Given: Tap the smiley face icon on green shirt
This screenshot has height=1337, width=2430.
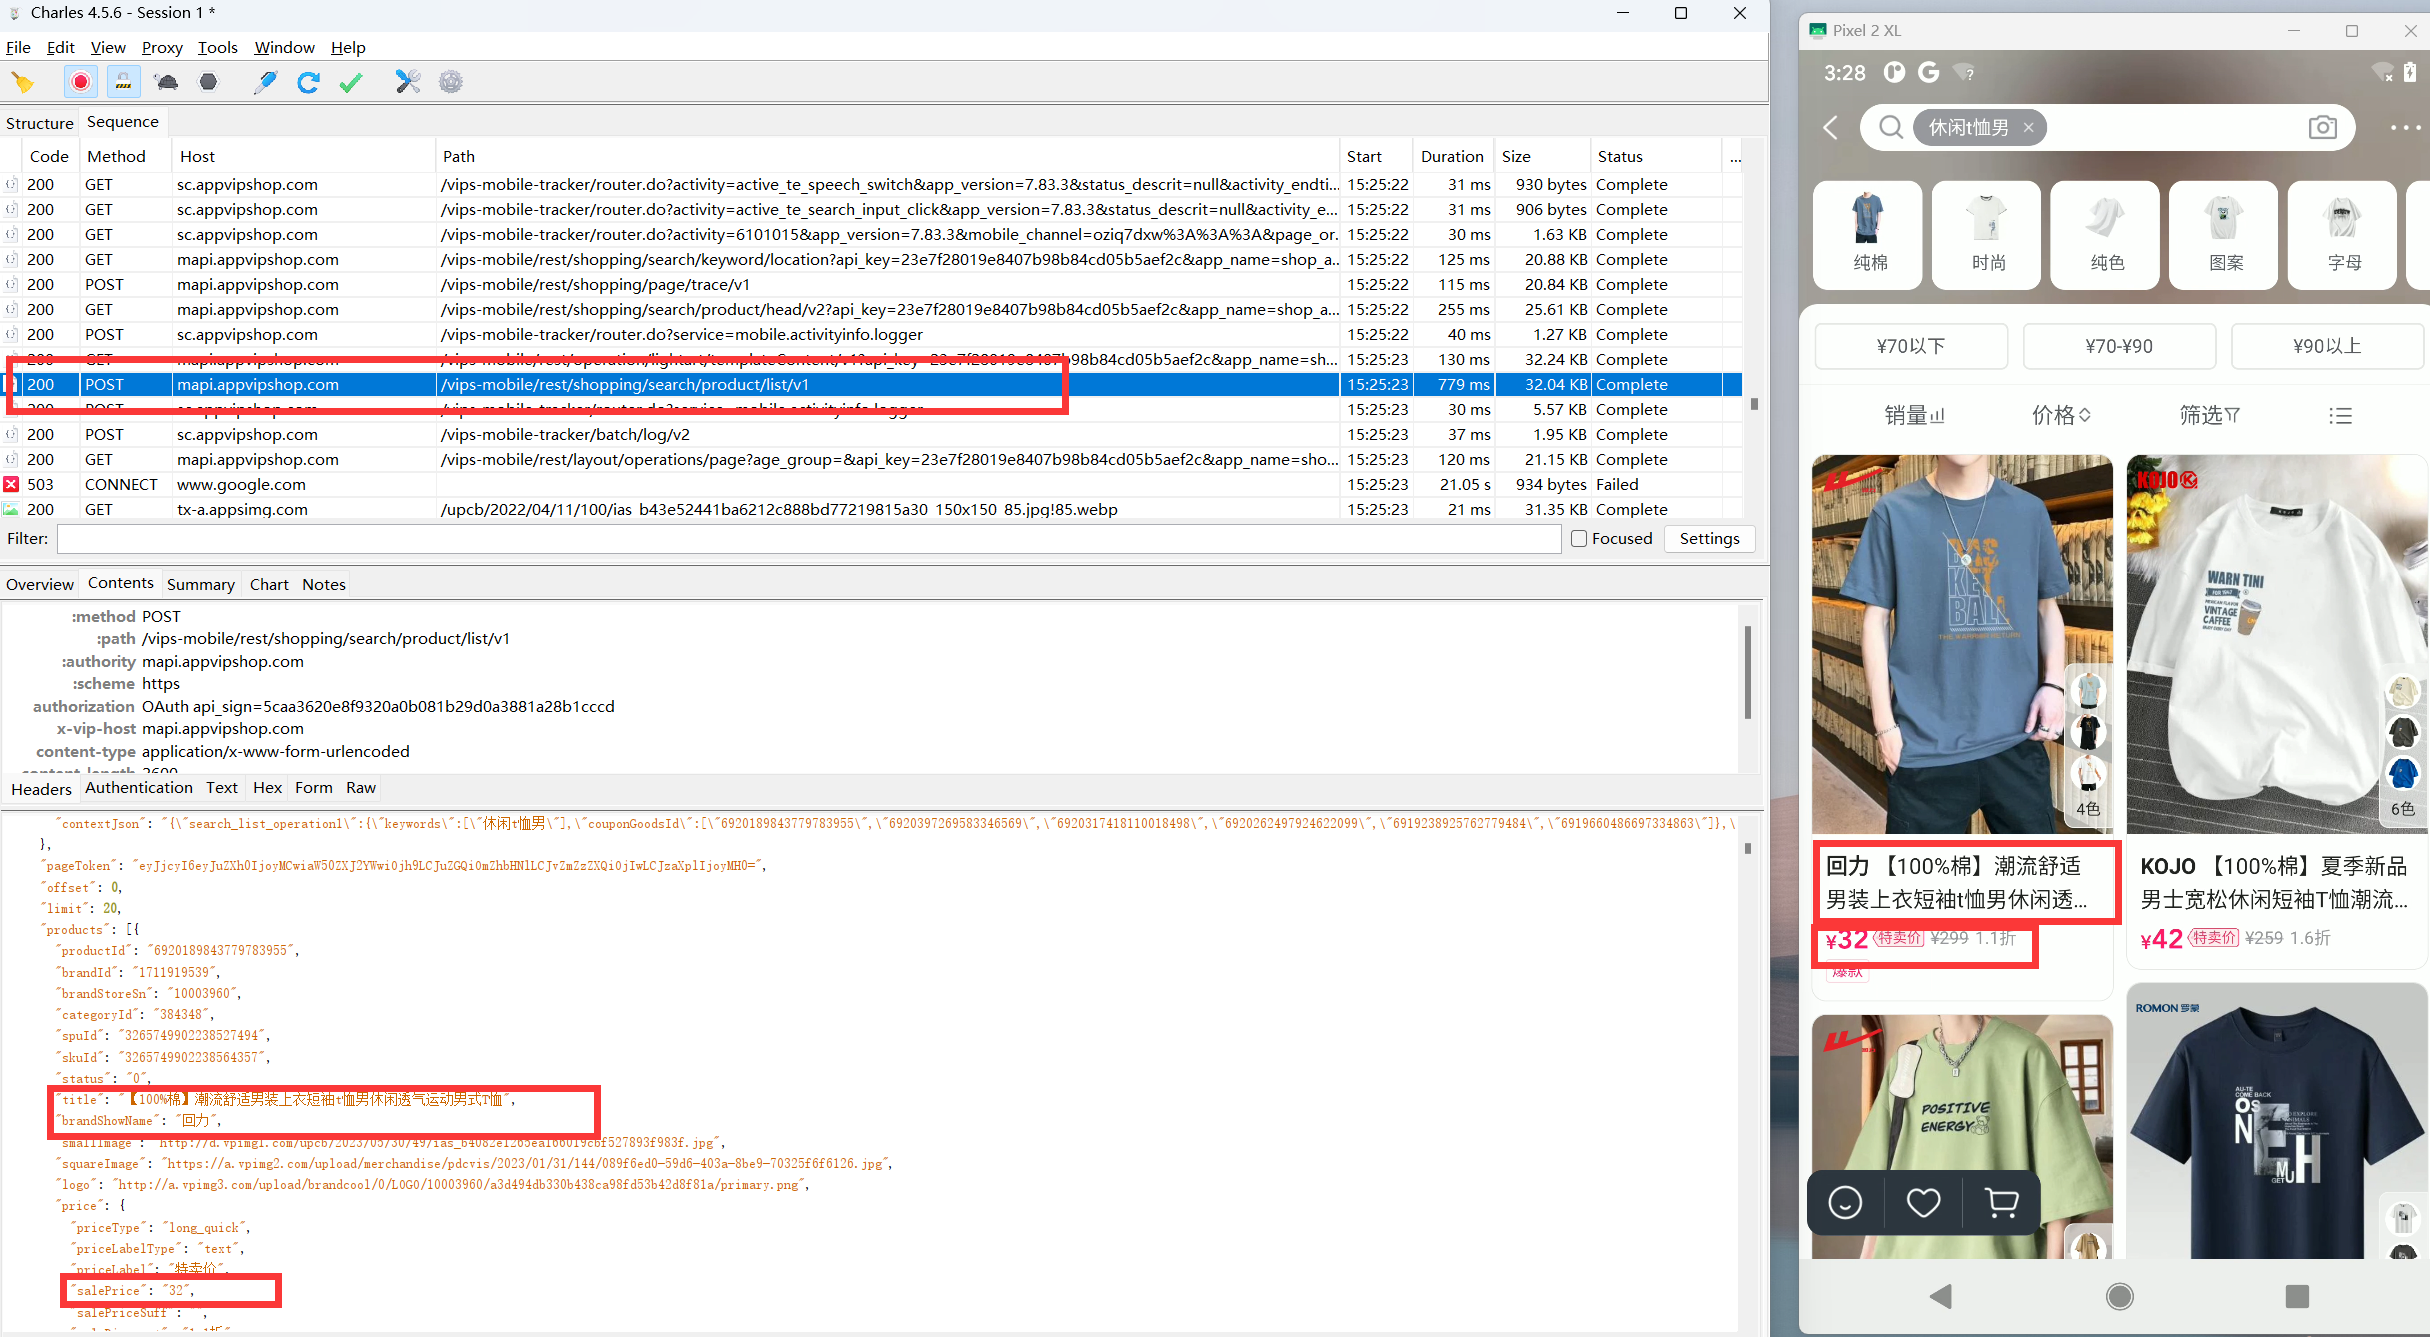Looking at the screenshot, I should (1845, 1202).
